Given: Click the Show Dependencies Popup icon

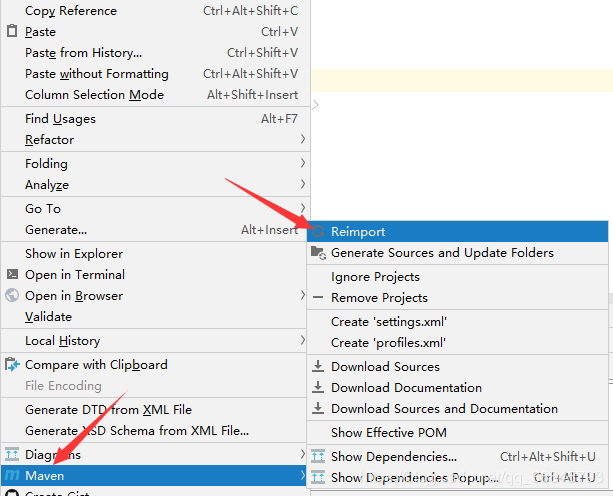Looking at the screenshot, I should click(x=318, y=477).
